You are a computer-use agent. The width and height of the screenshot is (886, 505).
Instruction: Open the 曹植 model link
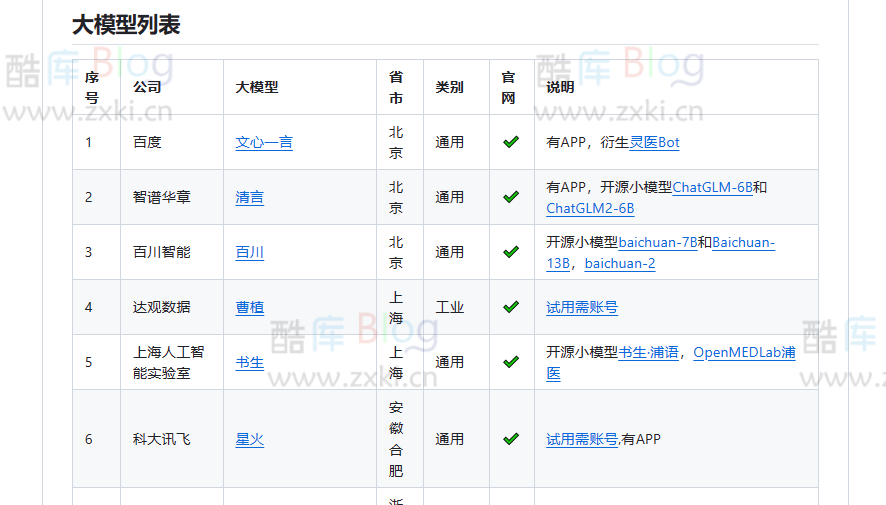pyautogui.click(x=249, y=307)
